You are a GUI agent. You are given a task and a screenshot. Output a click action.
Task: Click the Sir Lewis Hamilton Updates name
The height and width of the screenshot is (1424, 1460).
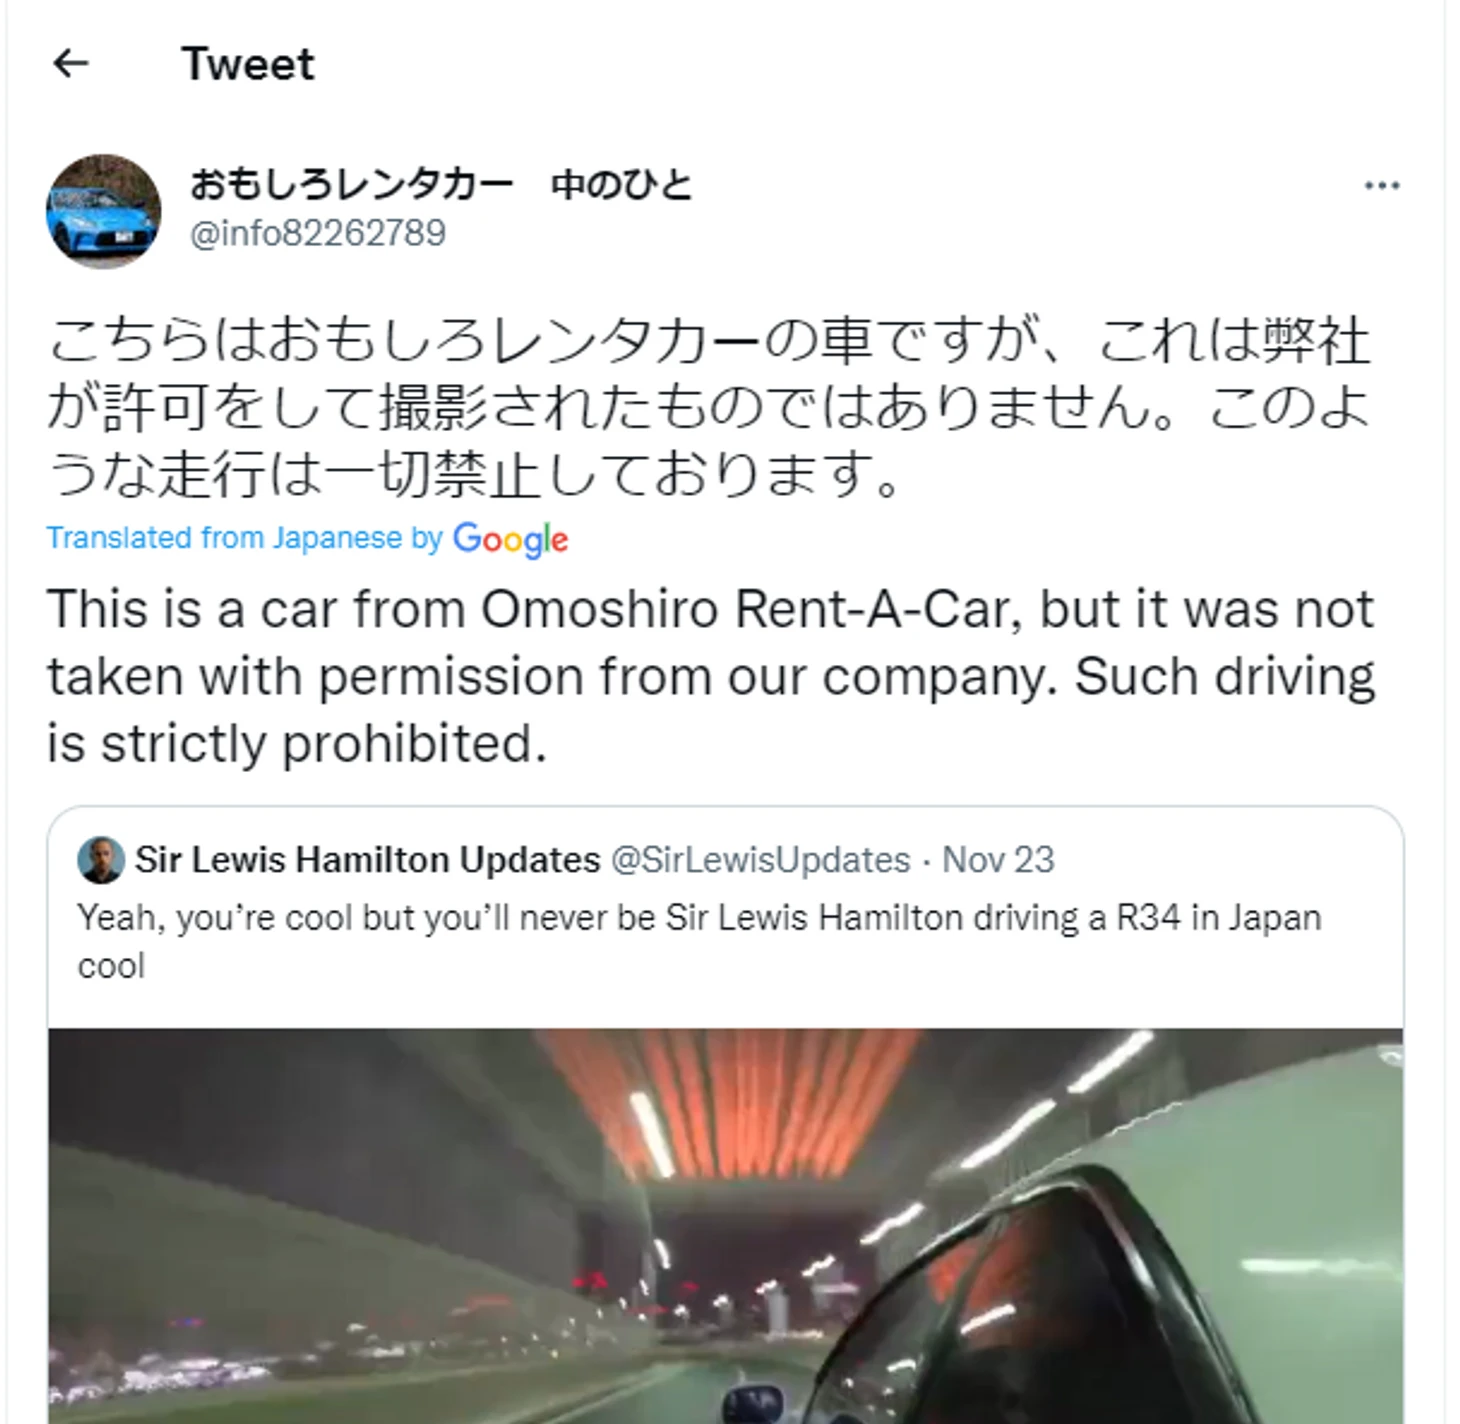(x=367, y=860)
